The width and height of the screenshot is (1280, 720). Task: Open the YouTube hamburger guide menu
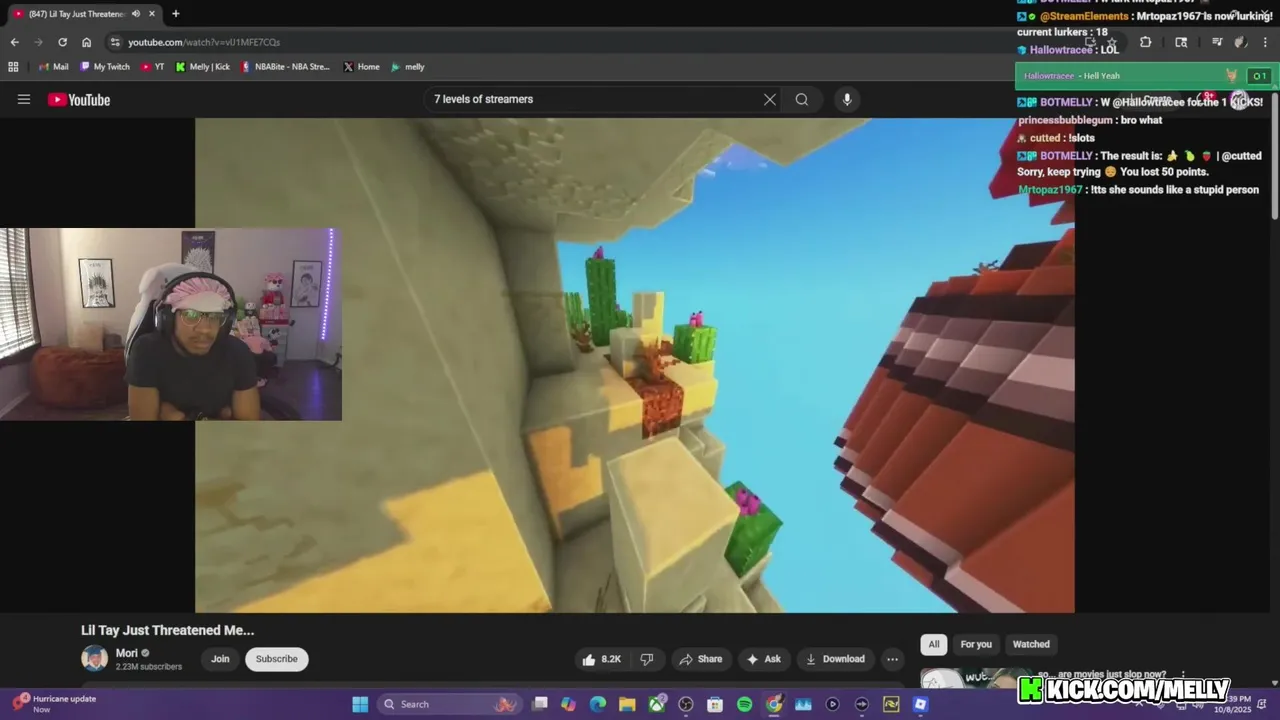coord(24,99)
